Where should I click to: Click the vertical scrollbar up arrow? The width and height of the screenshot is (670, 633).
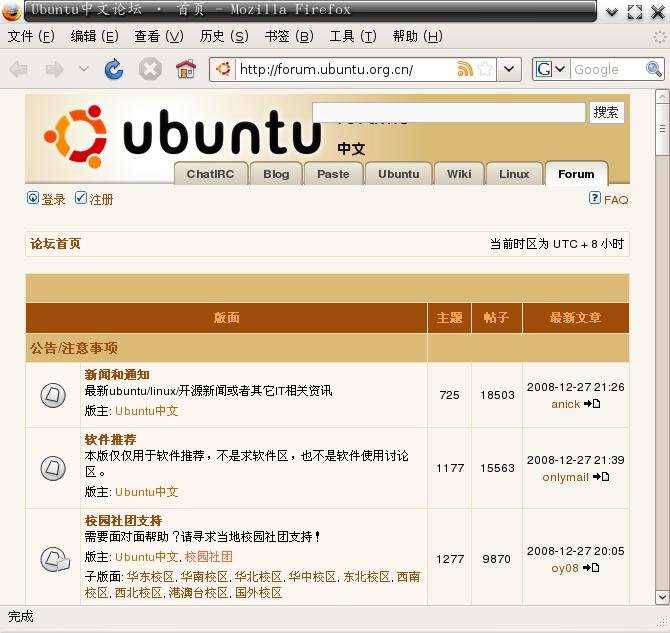click(x=662, y=97)
